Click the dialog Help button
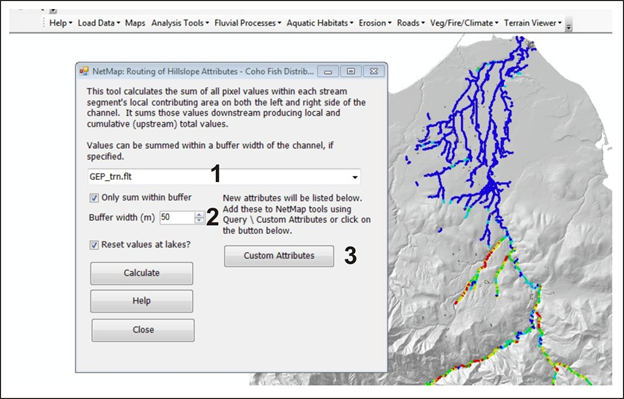The width and height of the screenshot is (624, 399). tap(142, 301)
